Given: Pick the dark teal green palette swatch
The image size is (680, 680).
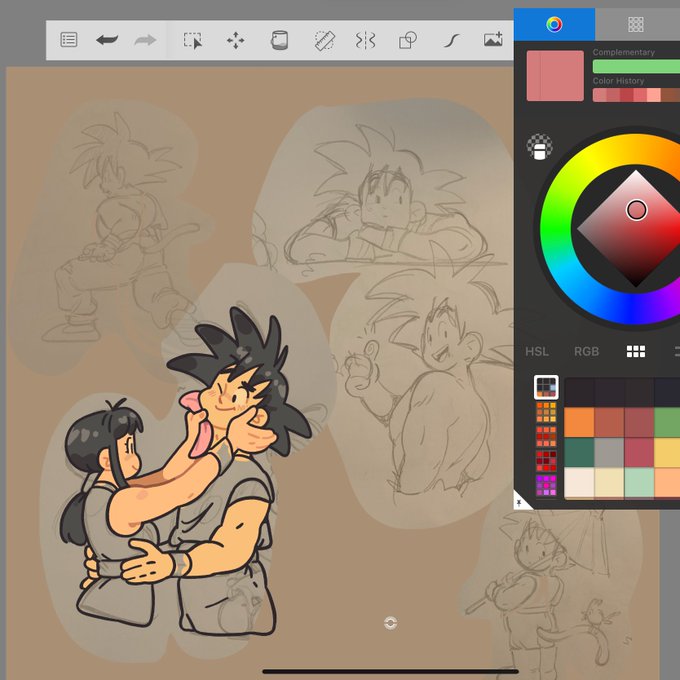Looking at the screenshot, I should tap(579, 452).
